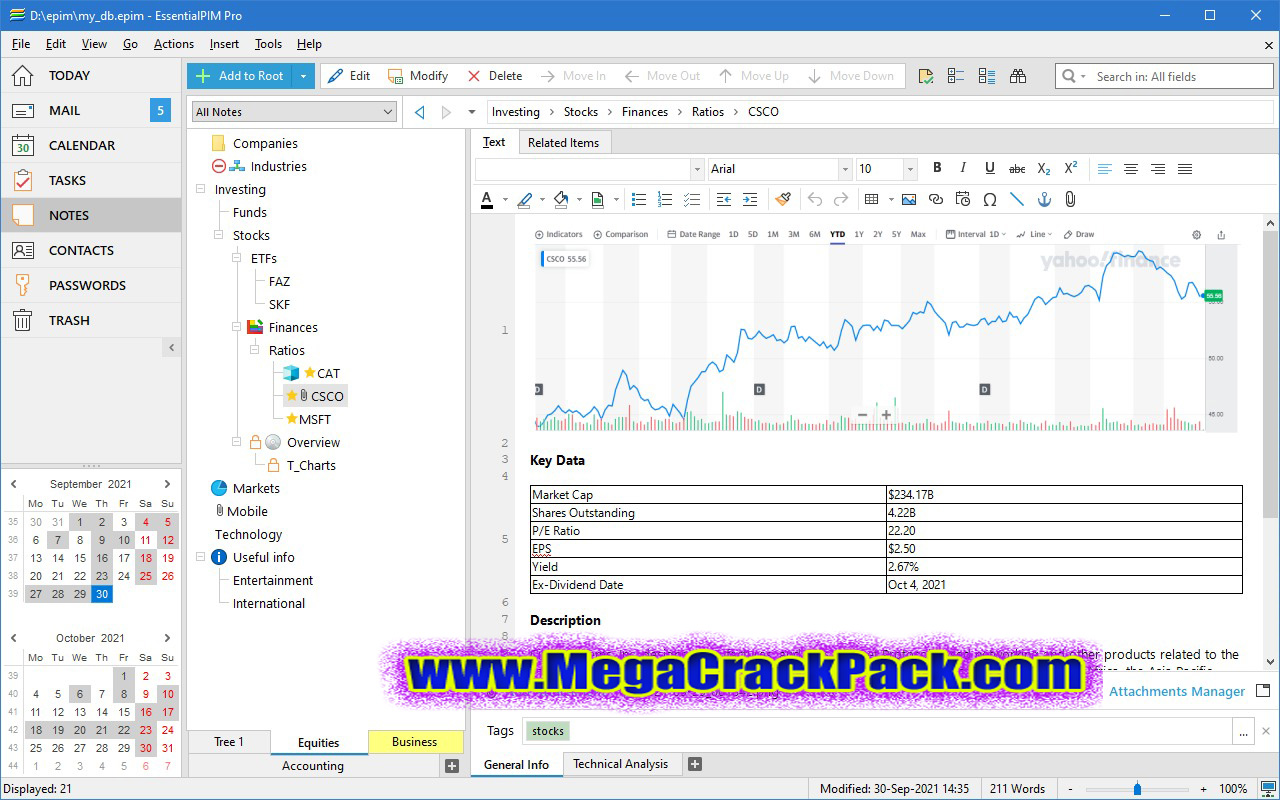Collapse the Useful info tree node
This screenshot has width=1280, height=800.
click(201, 557)
